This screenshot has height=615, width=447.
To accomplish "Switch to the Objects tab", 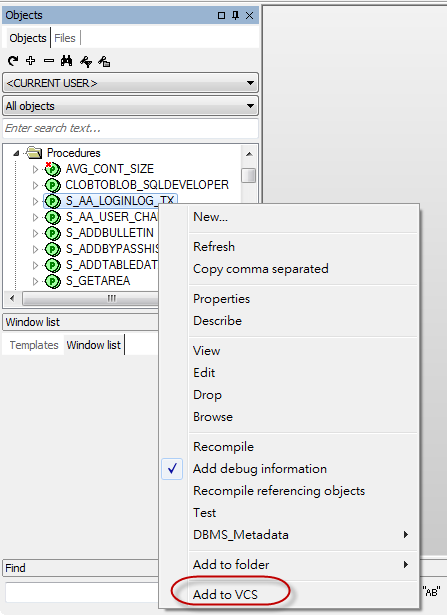I will (x=27, y=38).
